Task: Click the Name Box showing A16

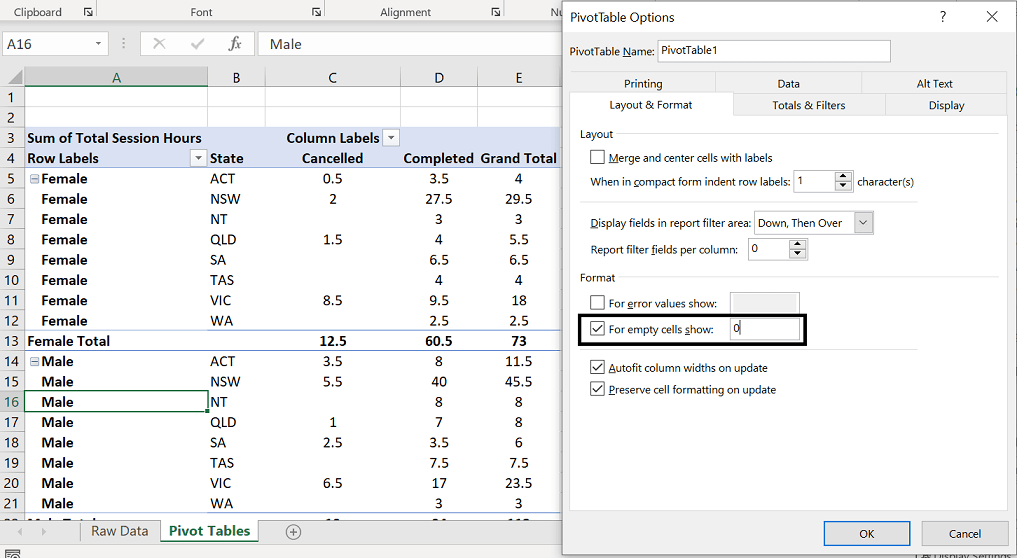Action: [49, 44]
